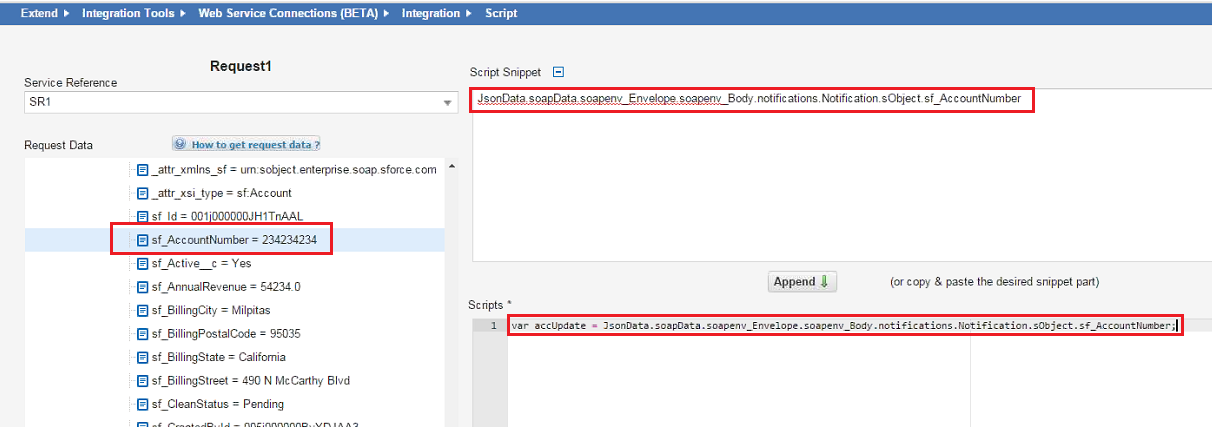Click the help icon in request data button

coord(181,145)
